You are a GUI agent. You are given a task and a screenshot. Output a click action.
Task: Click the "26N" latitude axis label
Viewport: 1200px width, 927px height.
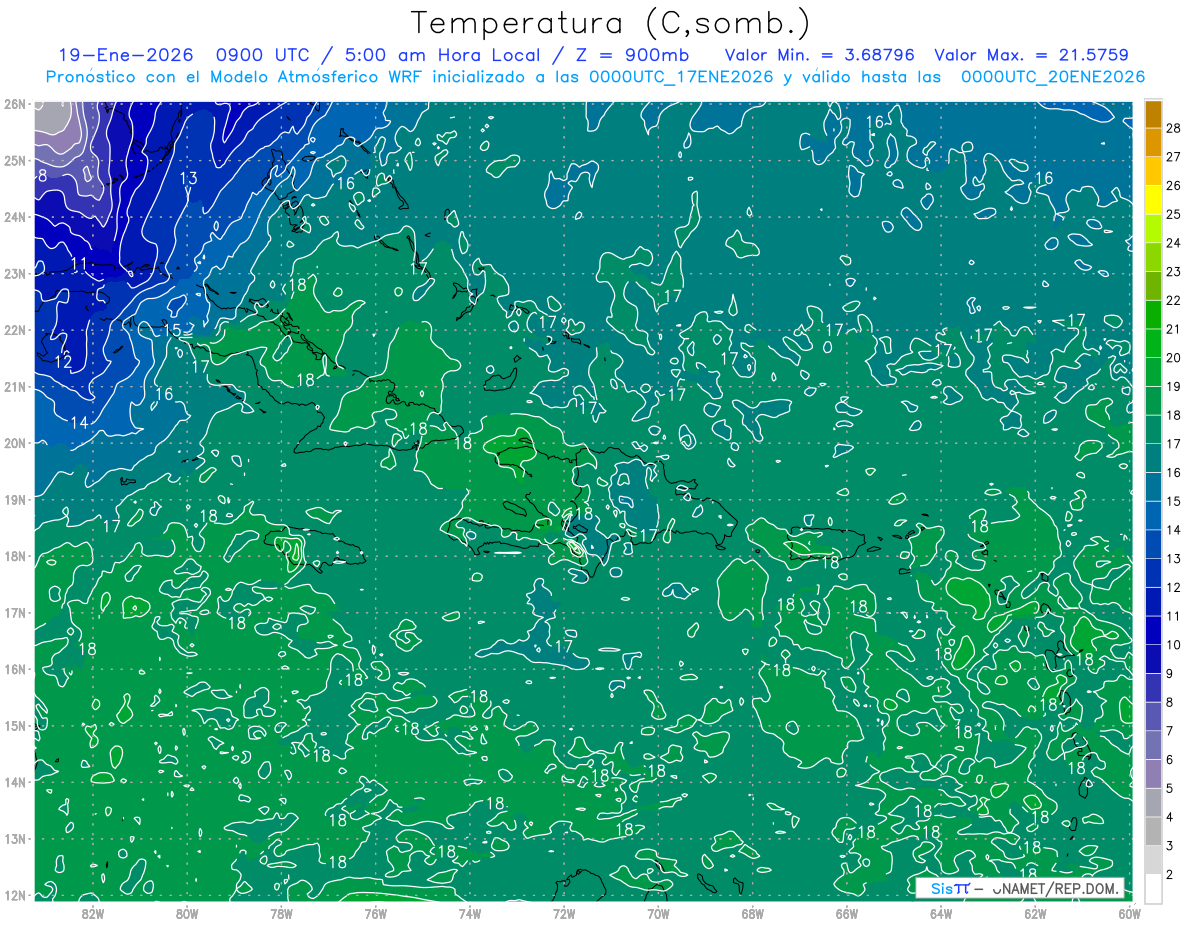[x=15, y=103]
